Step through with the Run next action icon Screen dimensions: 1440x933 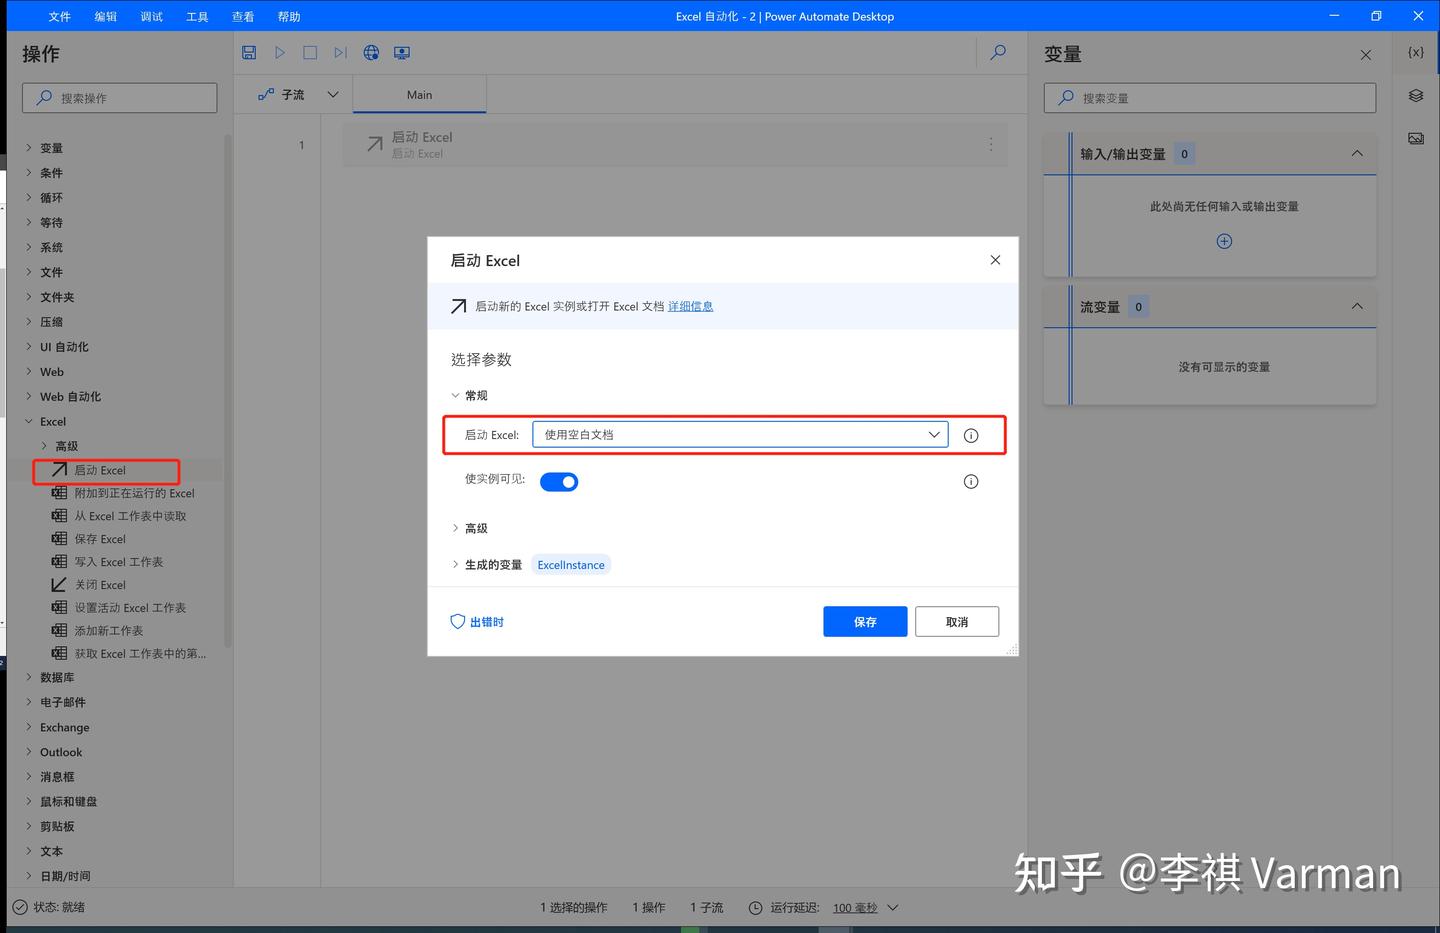340,52
